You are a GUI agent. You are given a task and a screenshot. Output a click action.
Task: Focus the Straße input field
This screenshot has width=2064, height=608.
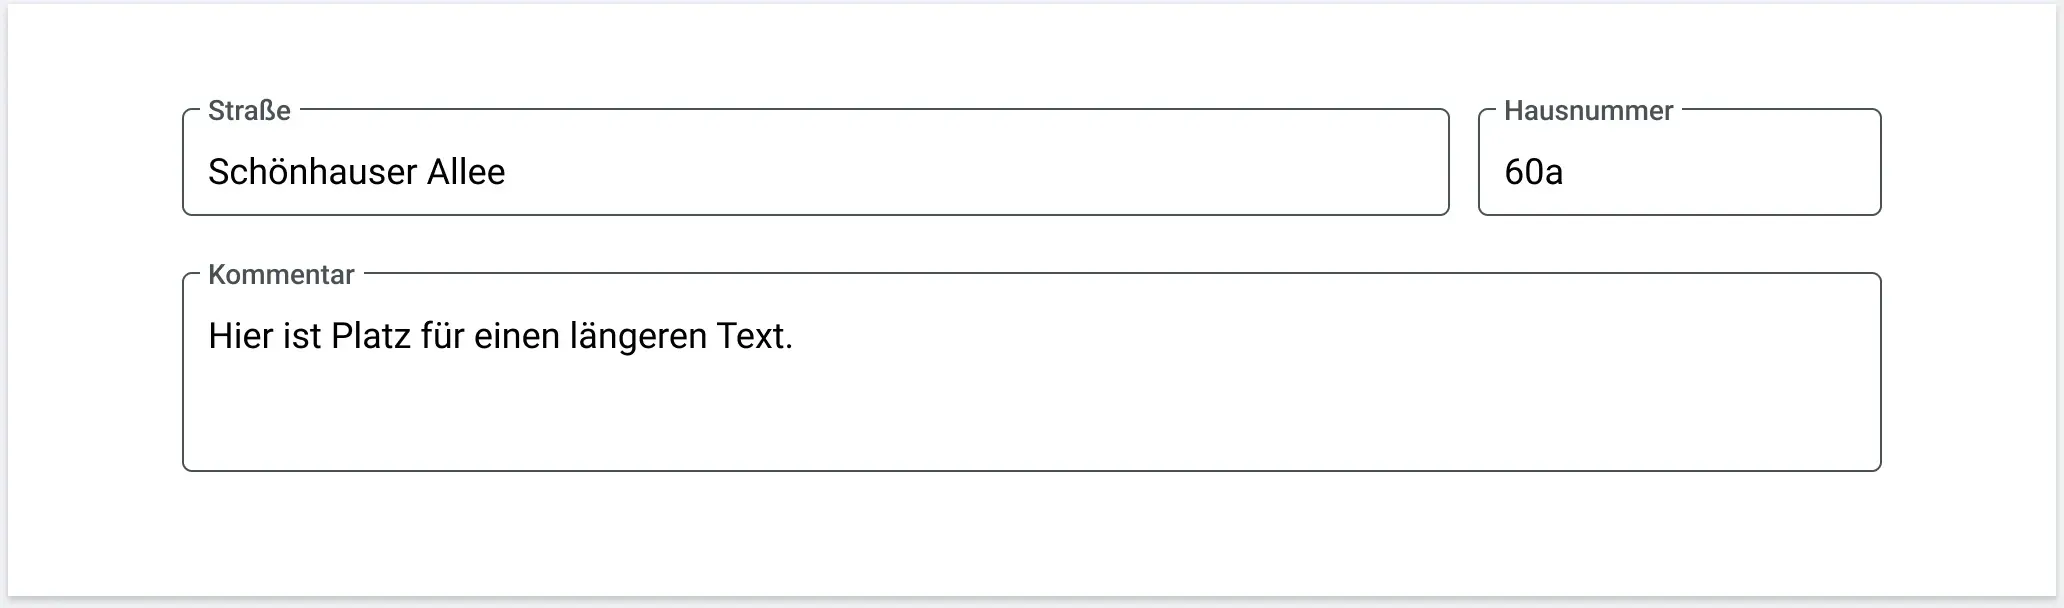(x=815, y=162)
